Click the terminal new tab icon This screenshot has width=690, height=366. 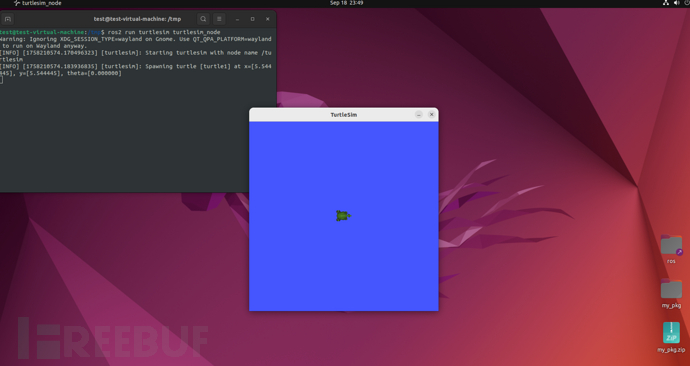7,19
